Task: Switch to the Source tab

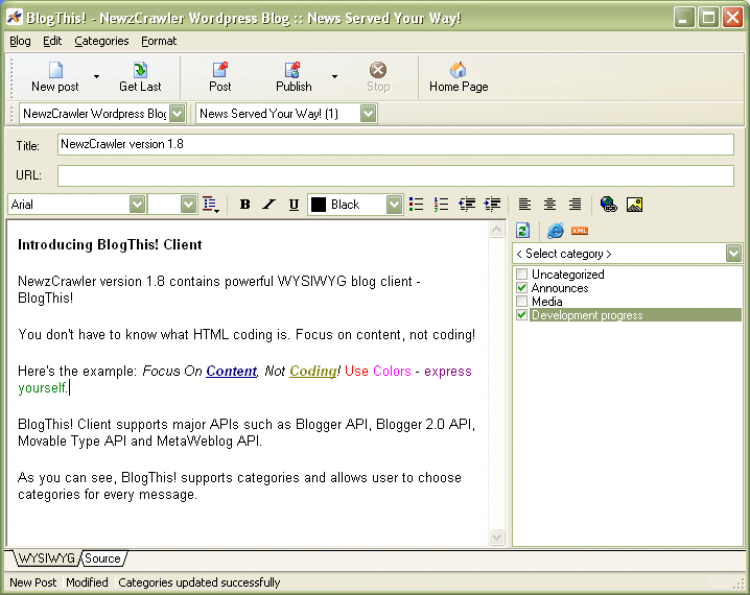Action: [103, 559]
